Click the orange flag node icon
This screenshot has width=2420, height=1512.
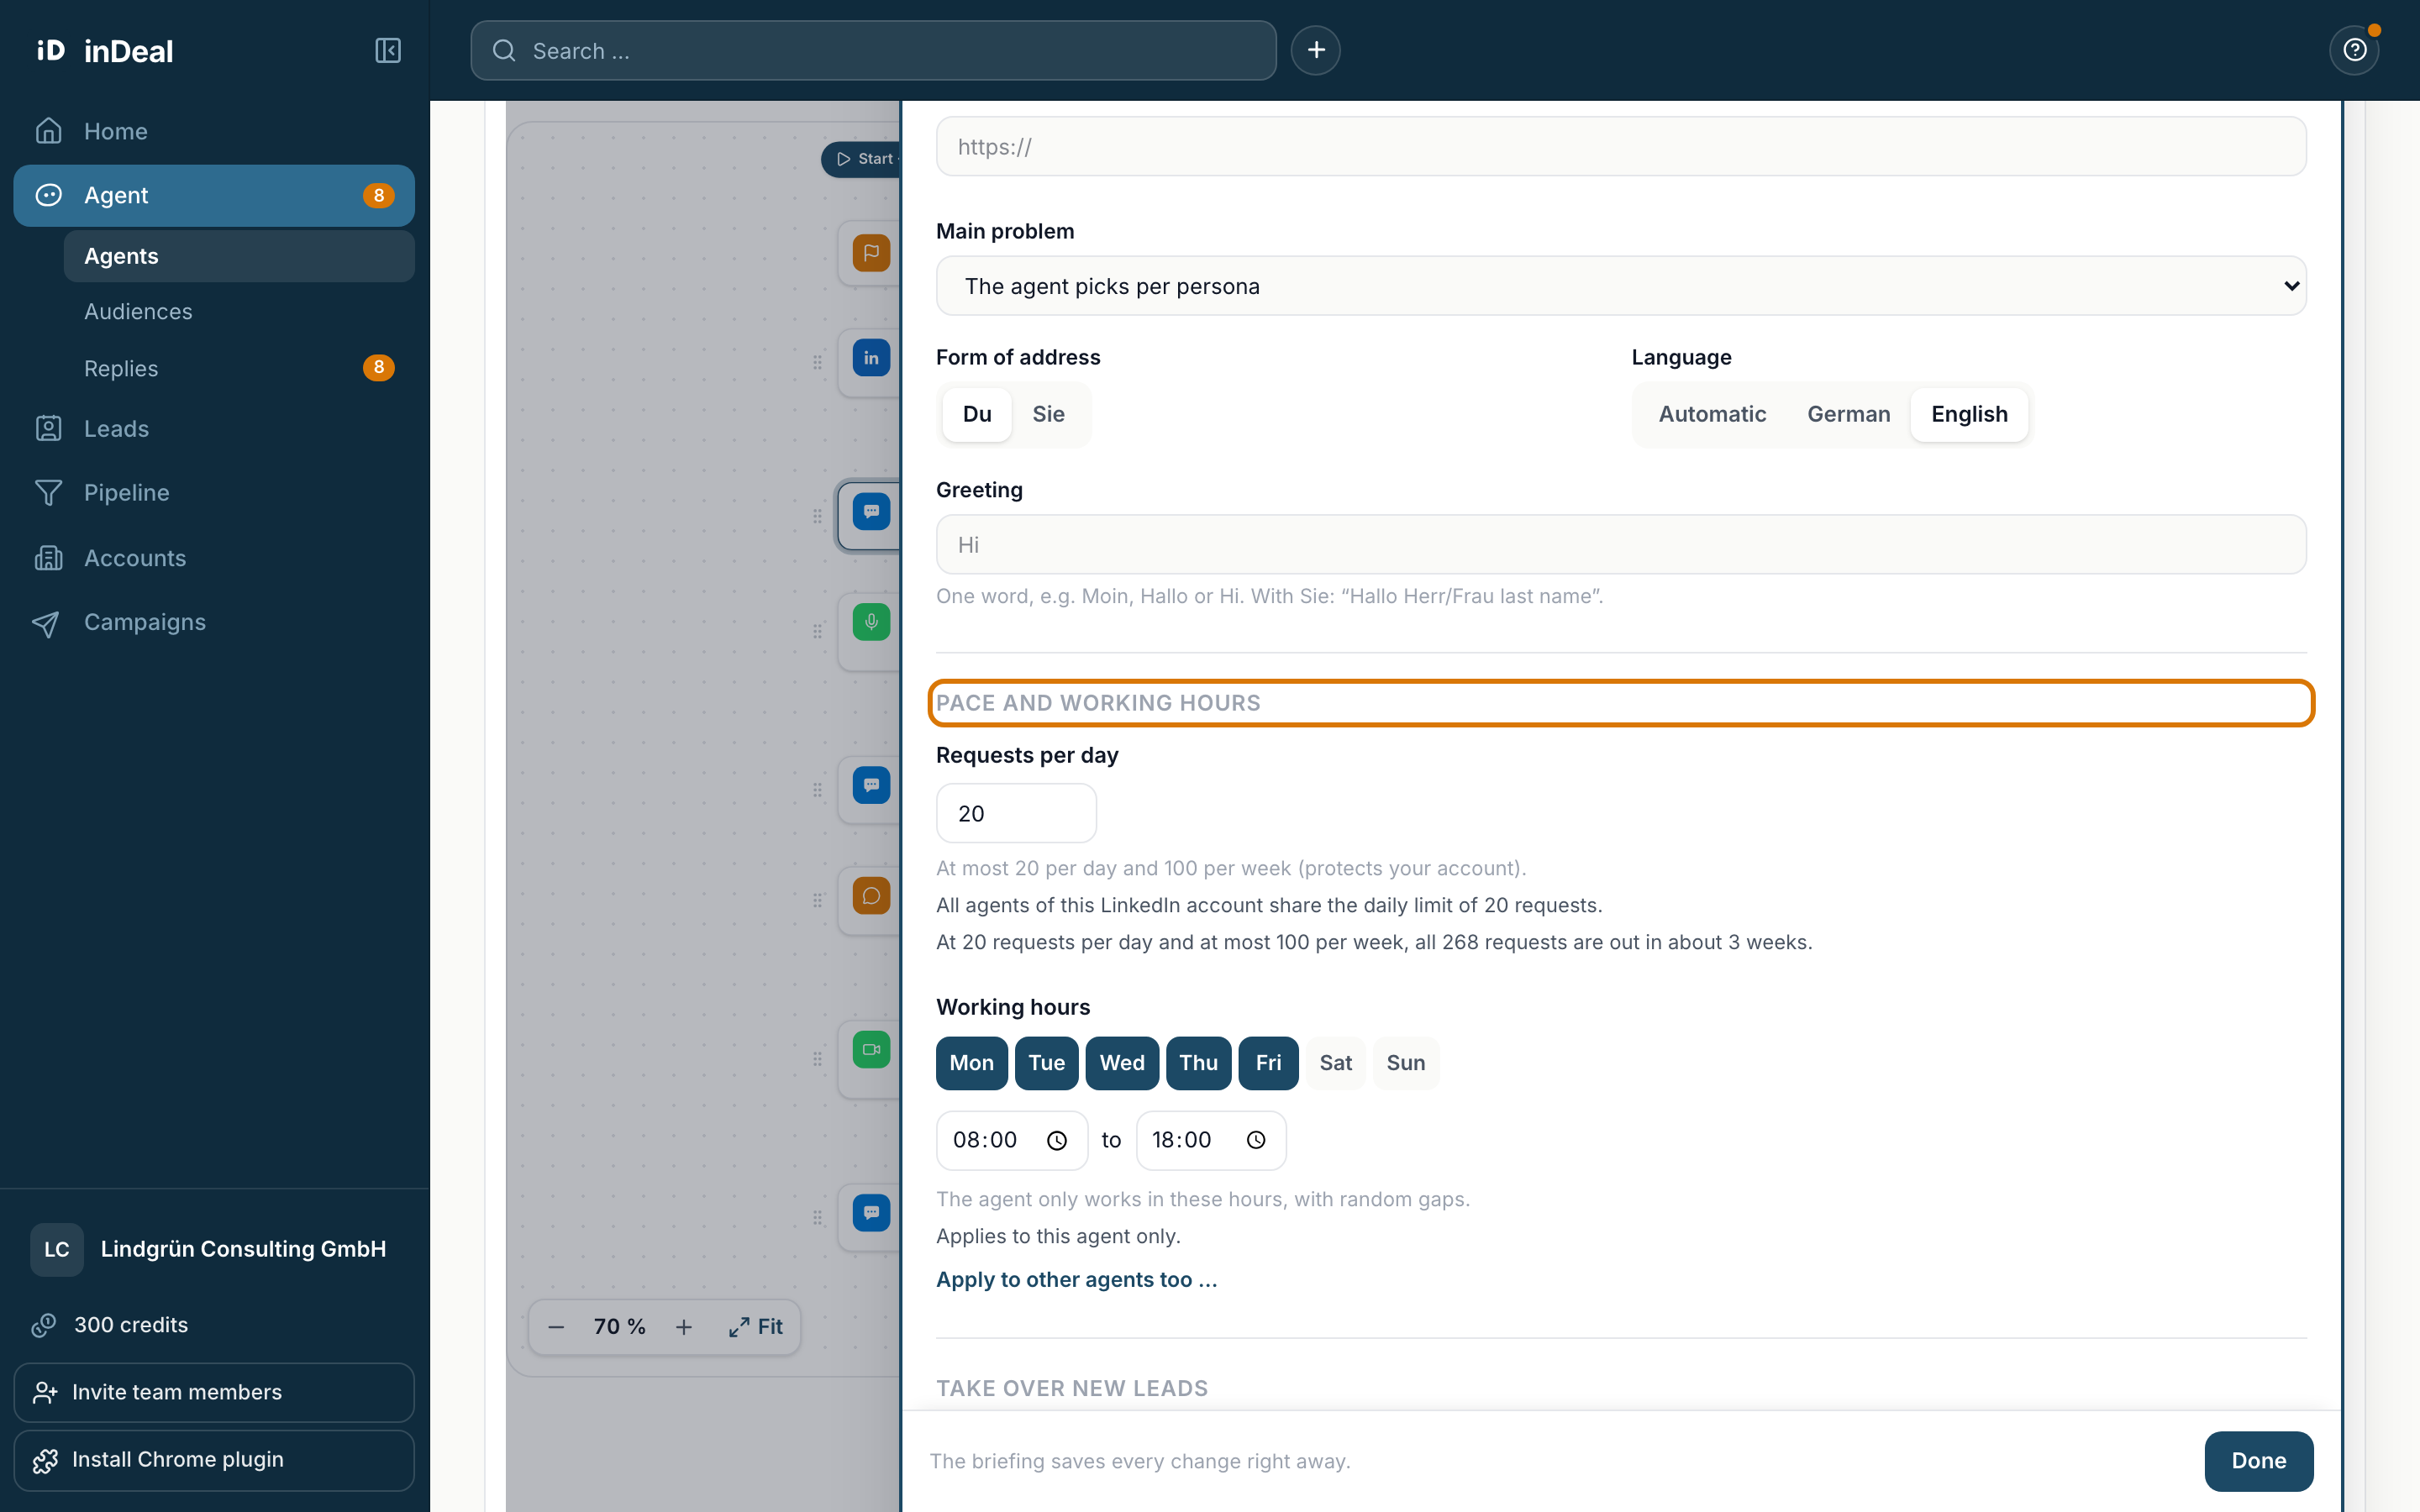tap(871, 252)
